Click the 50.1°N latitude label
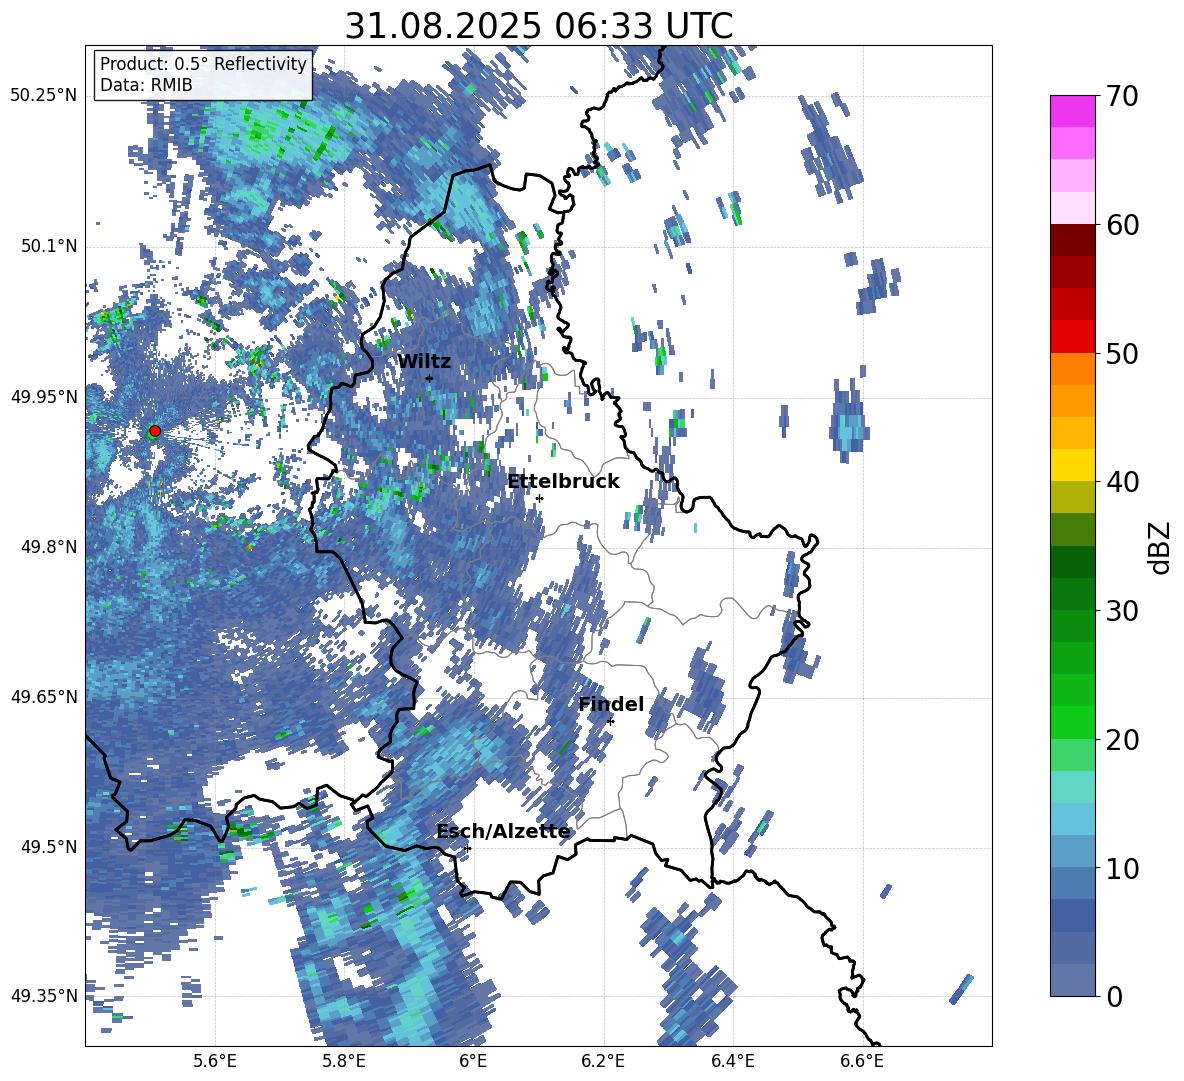The image size is (1184, 1081). coord(50,247)
